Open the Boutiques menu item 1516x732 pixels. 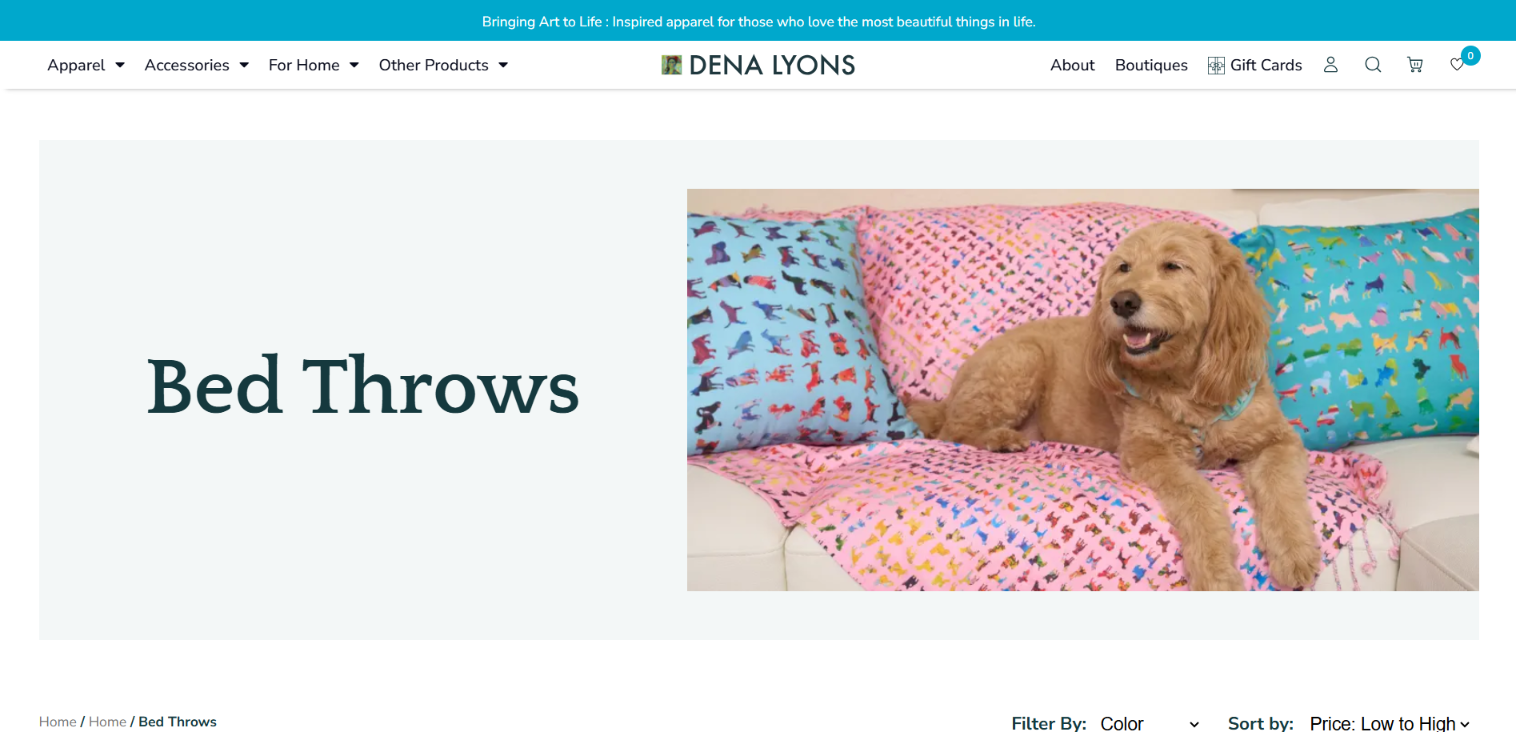click(1151, 65)
